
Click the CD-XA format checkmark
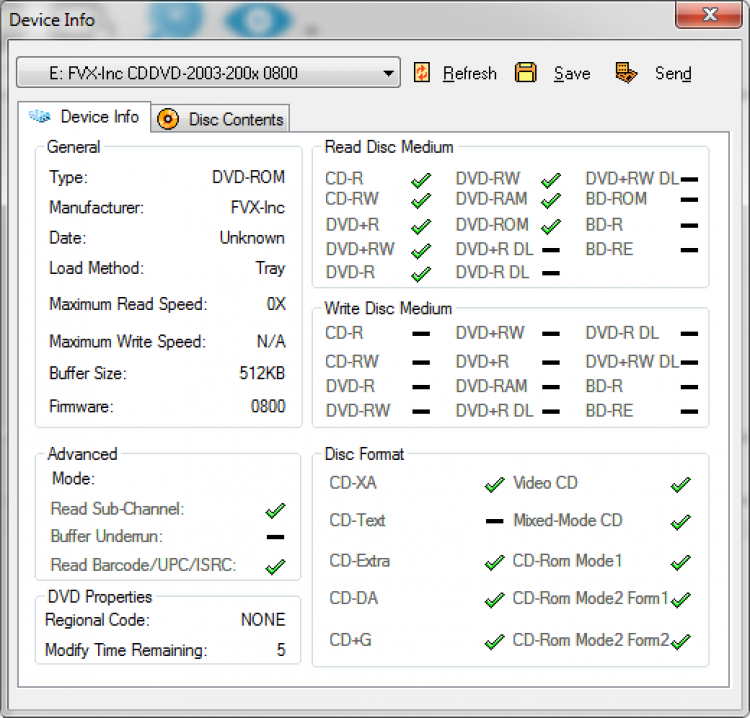(x=495, y=485)
